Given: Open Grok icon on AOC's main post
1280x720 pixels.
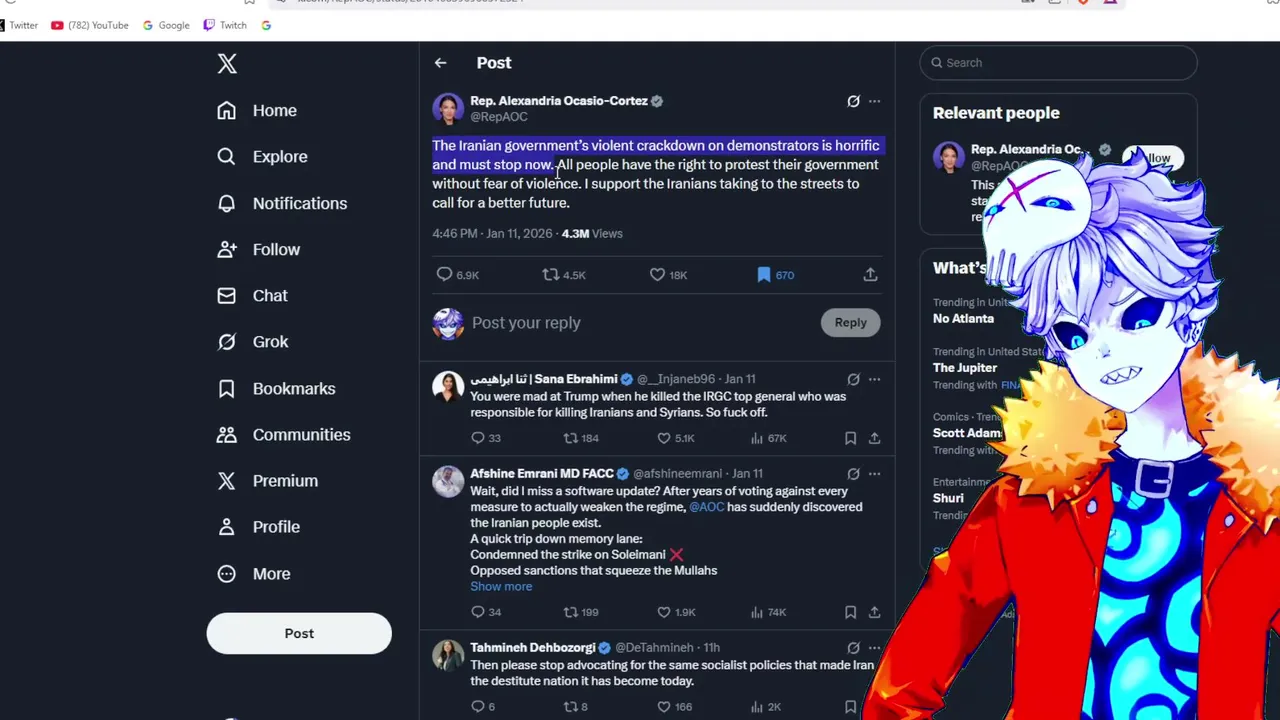Looking at the screenshot, I should tap(853, 101).
